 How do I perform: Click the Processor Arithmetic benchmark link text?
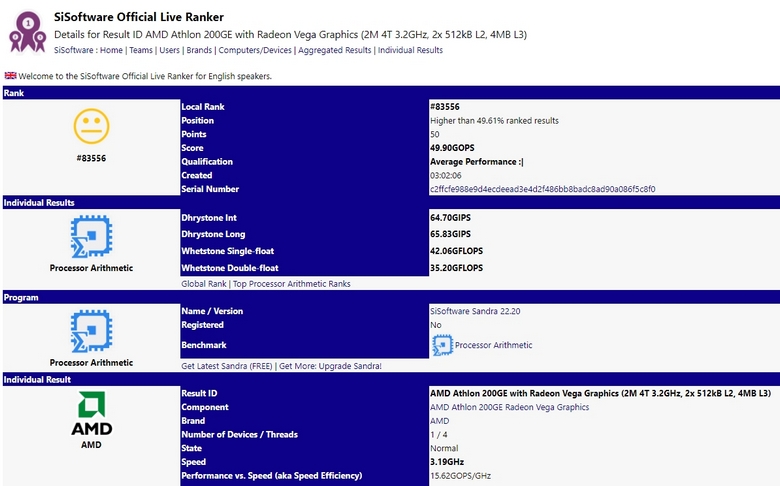pos(493,345)
